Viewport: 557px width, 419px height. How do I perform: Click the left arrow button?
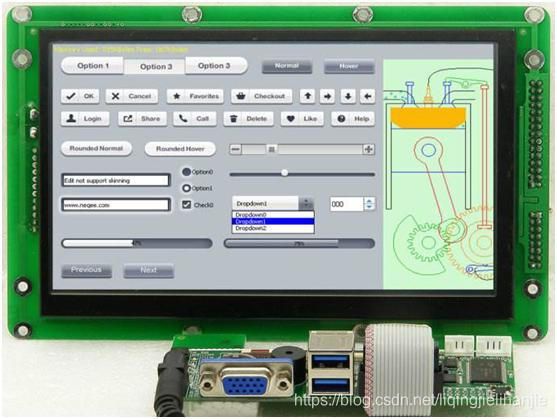[368, 96]
